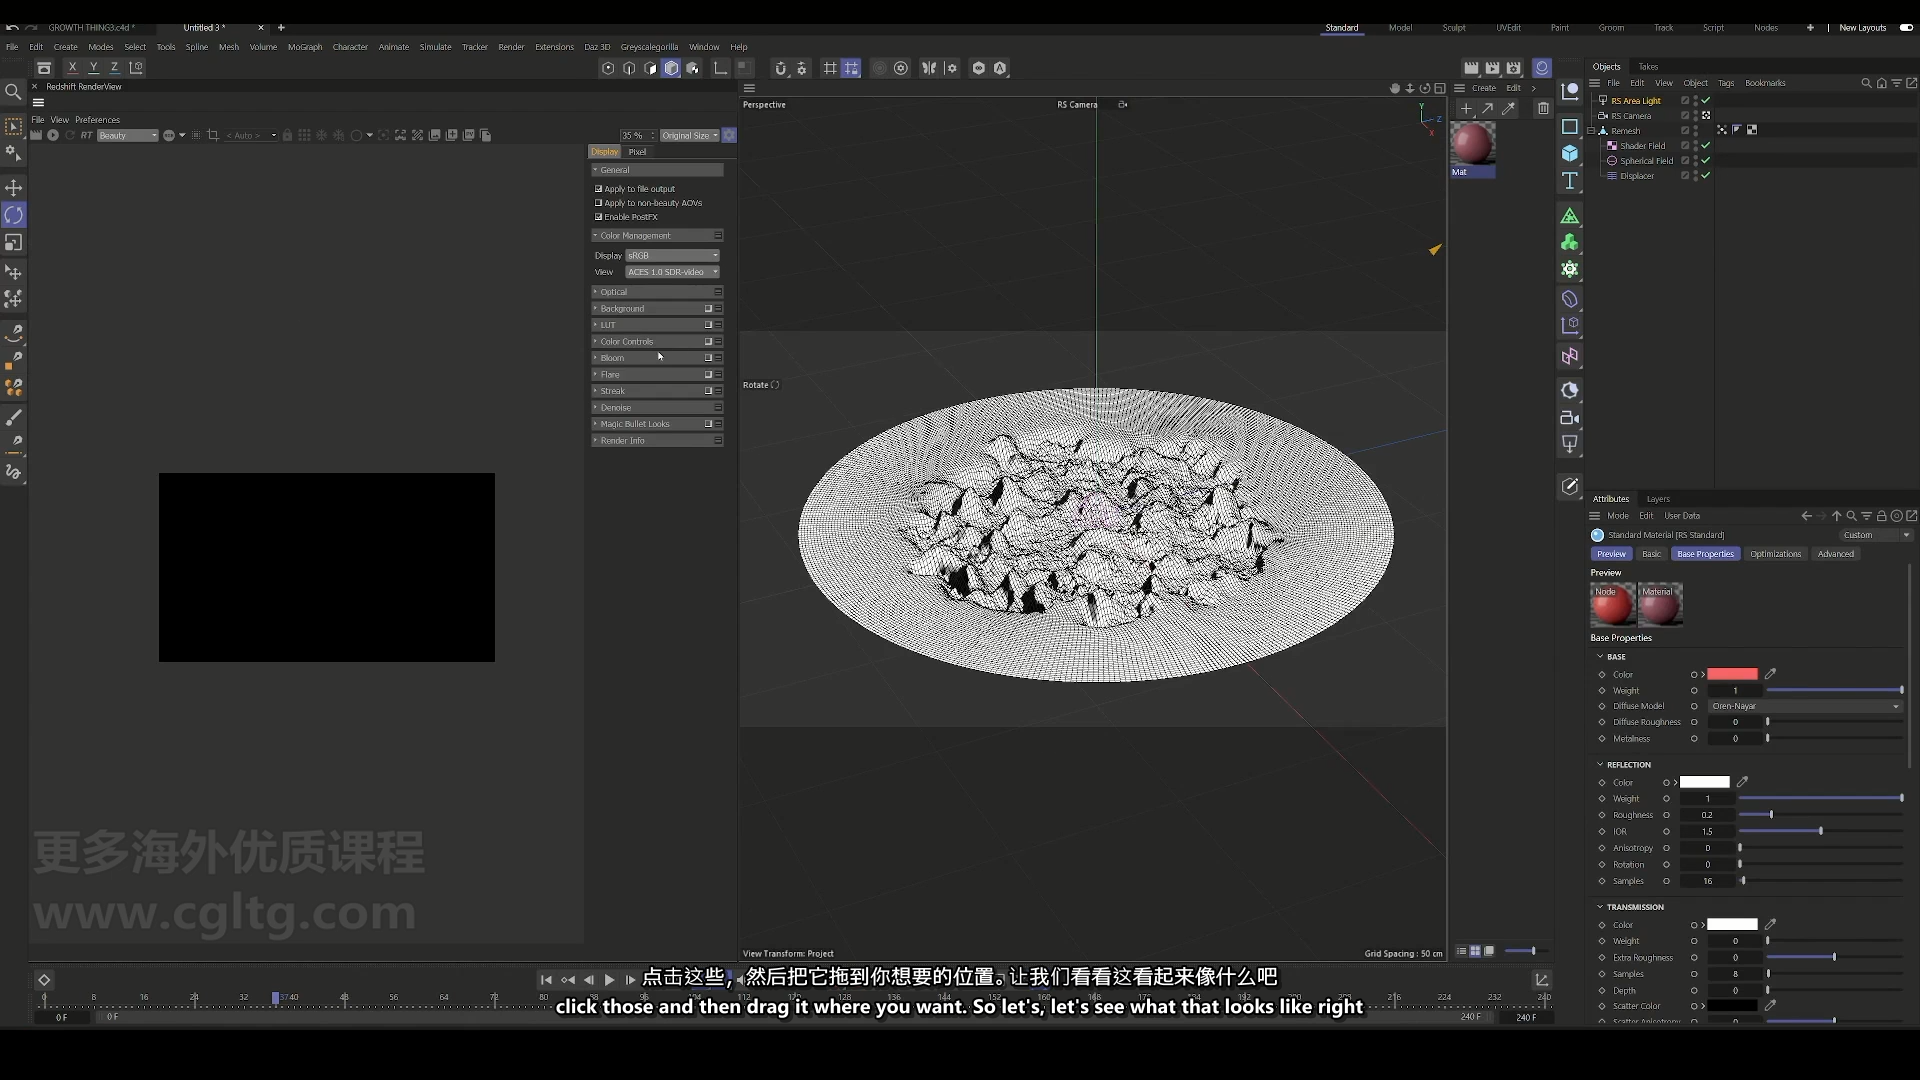
Task: Create new material with the plus icon
Action: point(1466,108)
